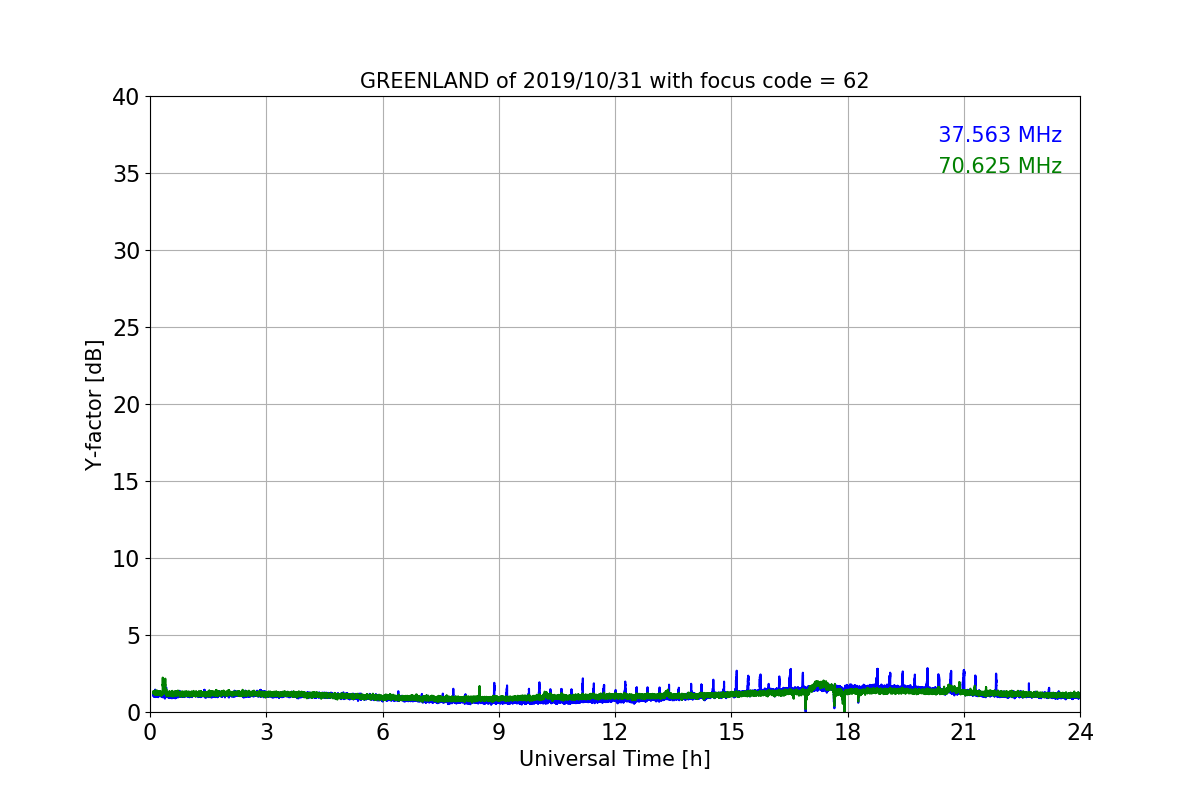The width and height of the screenshot is (1200, 800).
Task: Click y-axis tick label 25
Action: (126, 328)
